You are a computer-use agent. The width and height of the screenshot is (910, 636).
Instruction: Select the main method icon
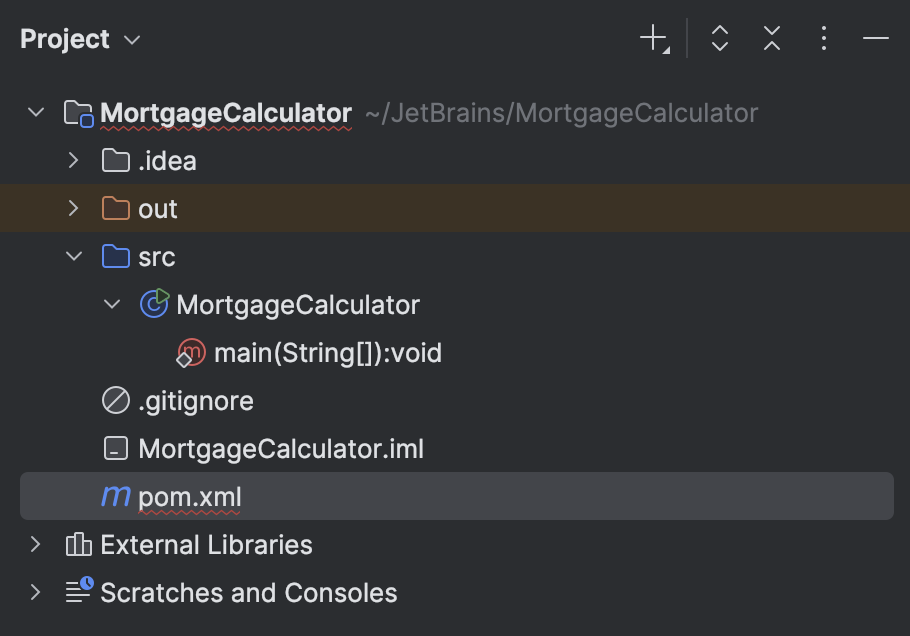coord(190,352)
